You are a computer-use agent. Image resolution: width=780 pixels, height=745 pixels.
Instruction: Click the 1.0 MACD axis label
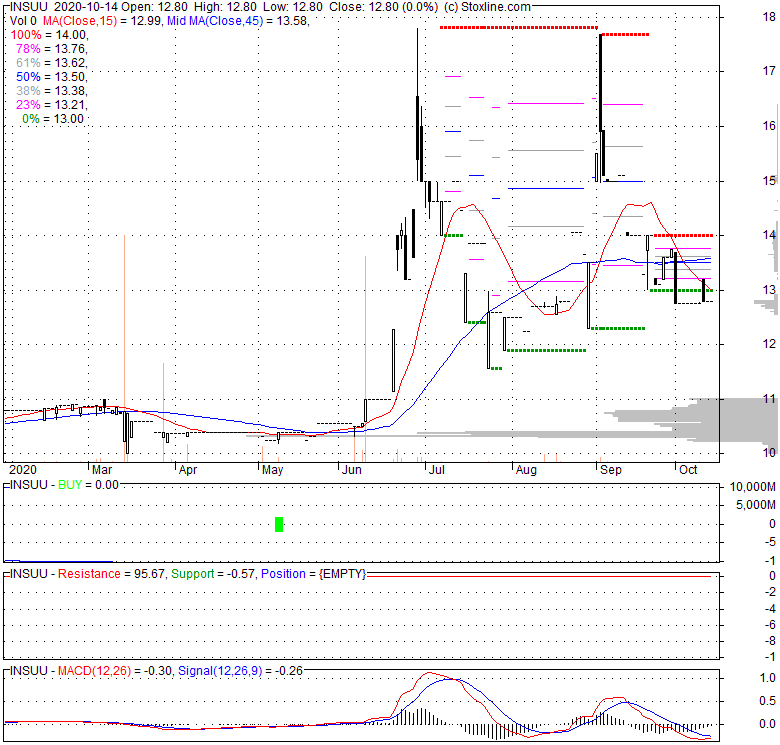tap(768, 678)
